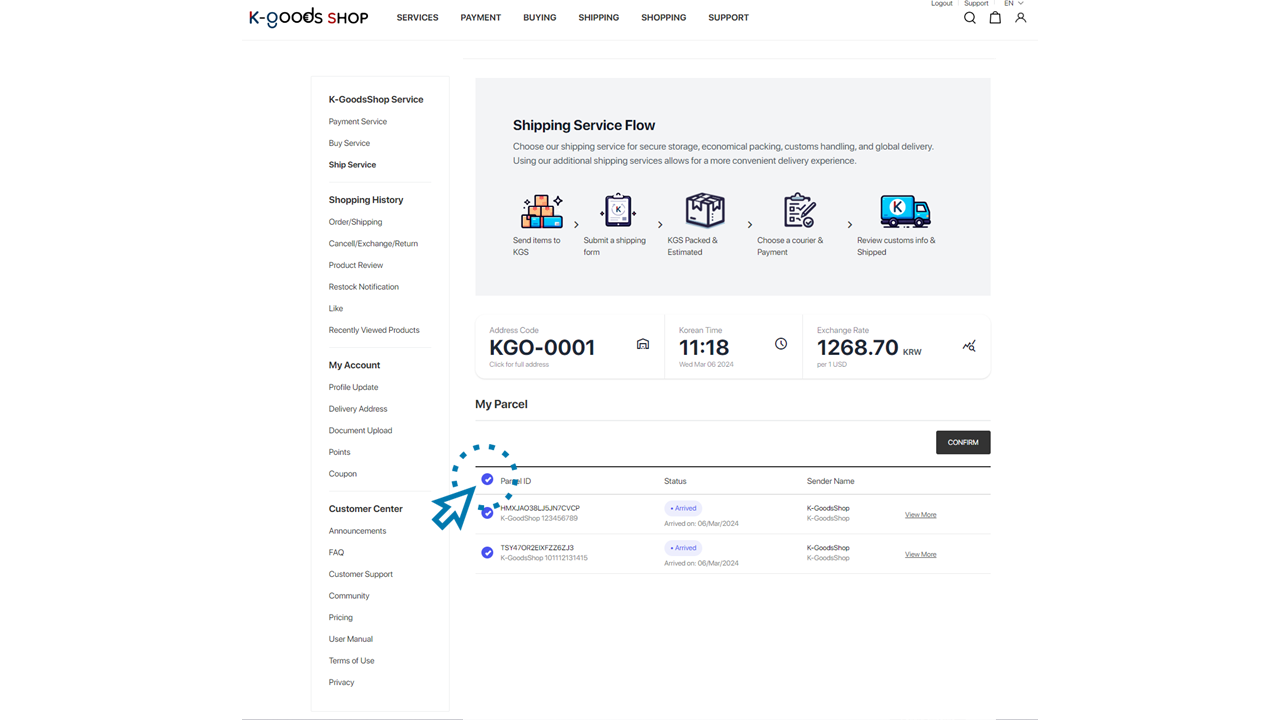This screenshot has height=720, width=1280.
Task: Uncheck parcel HMXJAO38LJ5JN7CVCP checkbox
Action: click(487, 513)
